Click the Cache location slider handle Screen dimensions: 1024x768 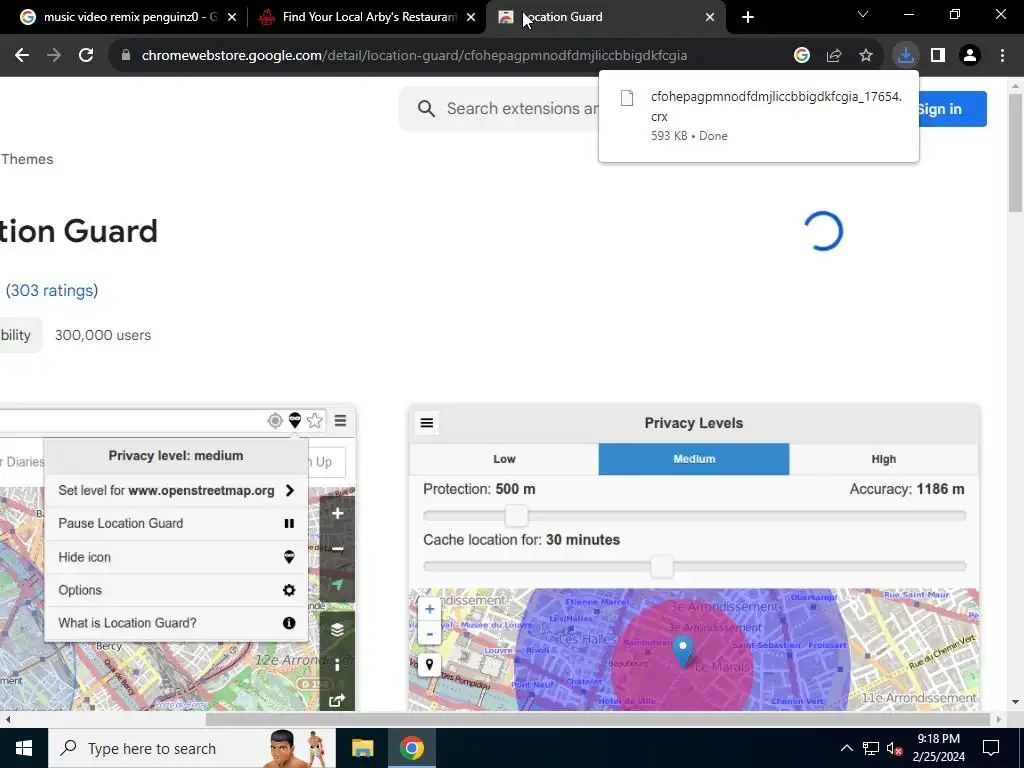tap(662, 567)
